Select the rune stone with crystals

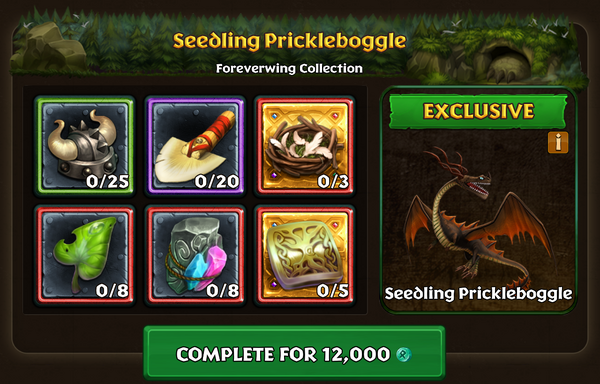click(195, 255)
